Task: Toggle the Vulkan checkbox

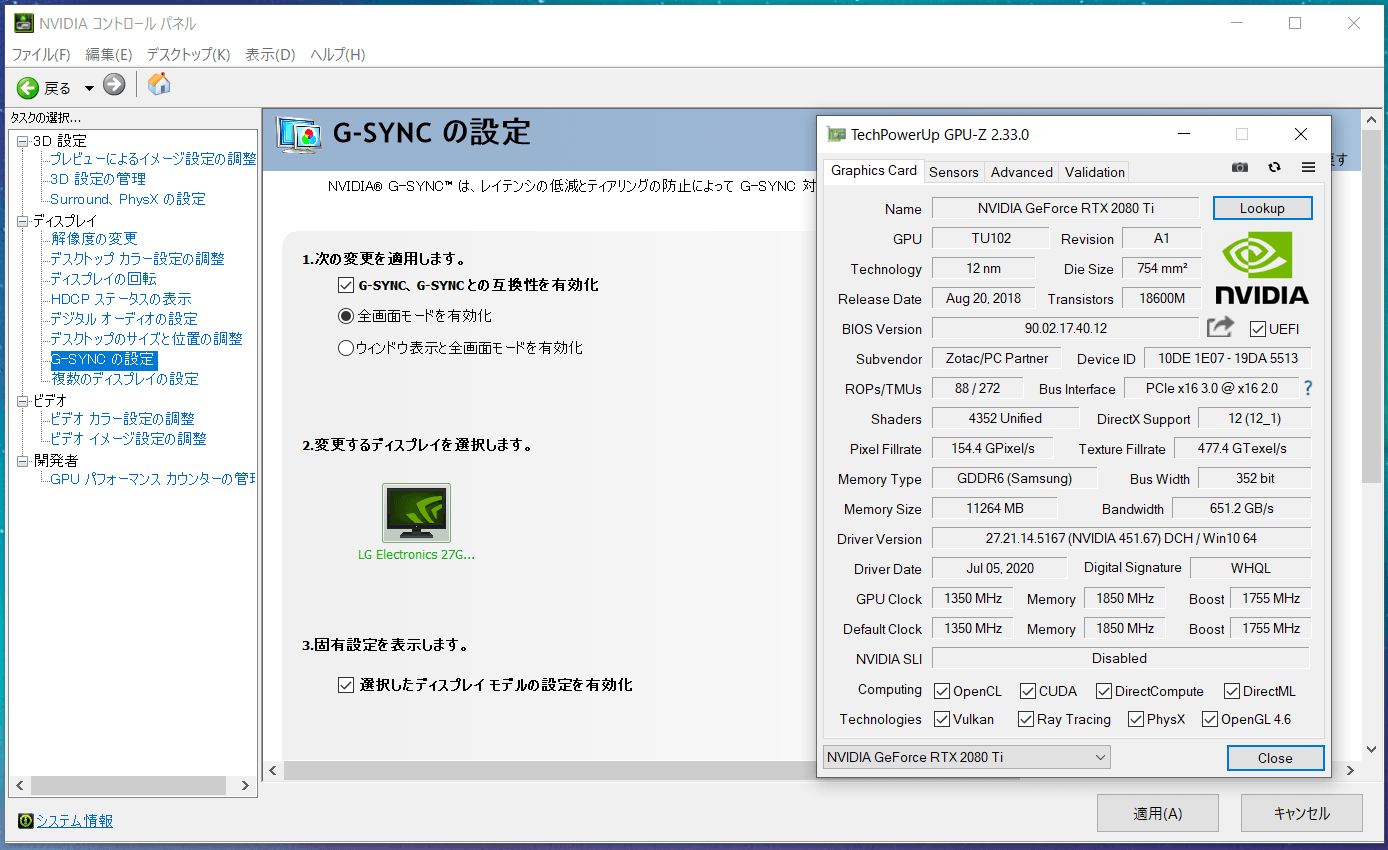Action: click(x=942, y=719)
